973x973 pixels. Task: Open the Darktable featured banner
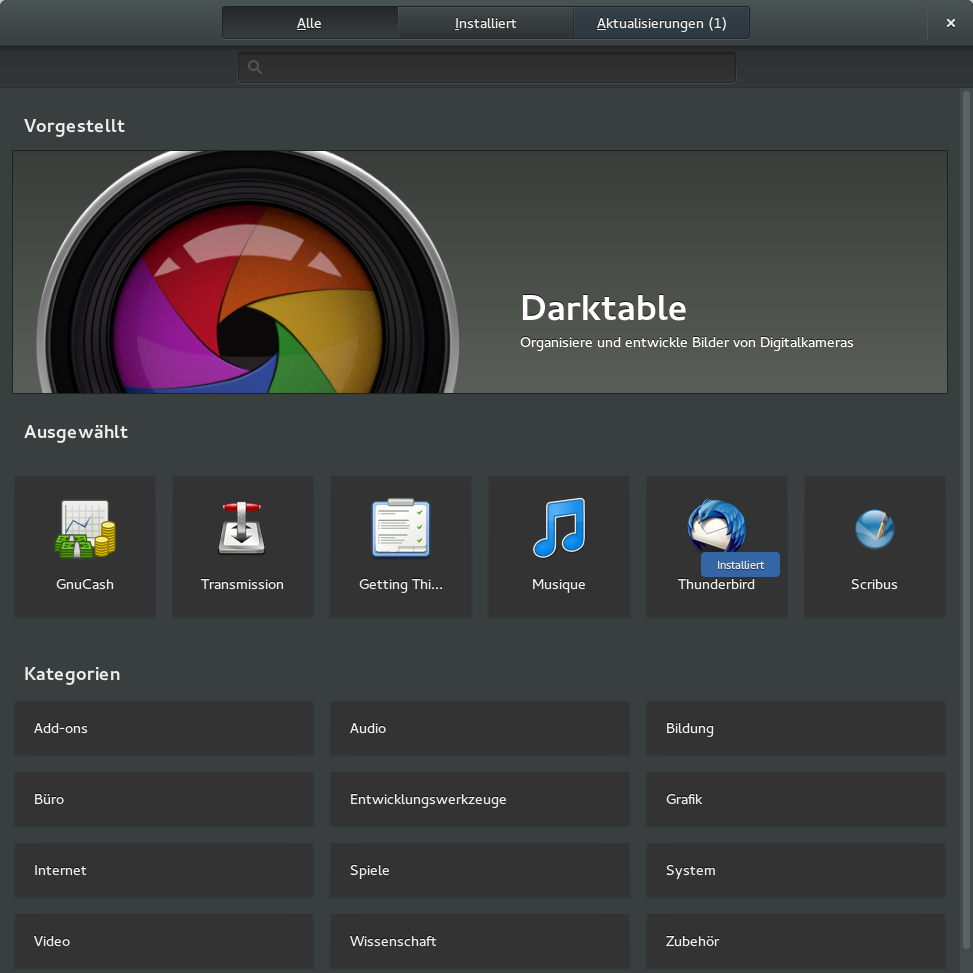[480, 272]
